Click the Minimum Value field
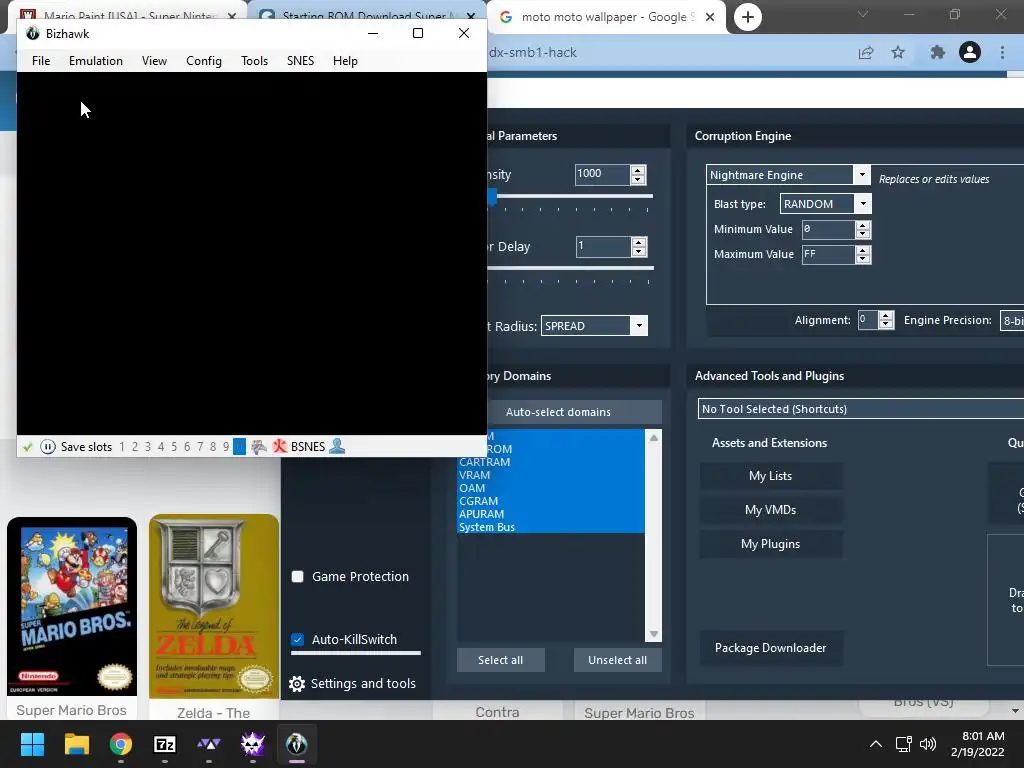This screenshot has height=768, width=1024. (x=828, y=229)
